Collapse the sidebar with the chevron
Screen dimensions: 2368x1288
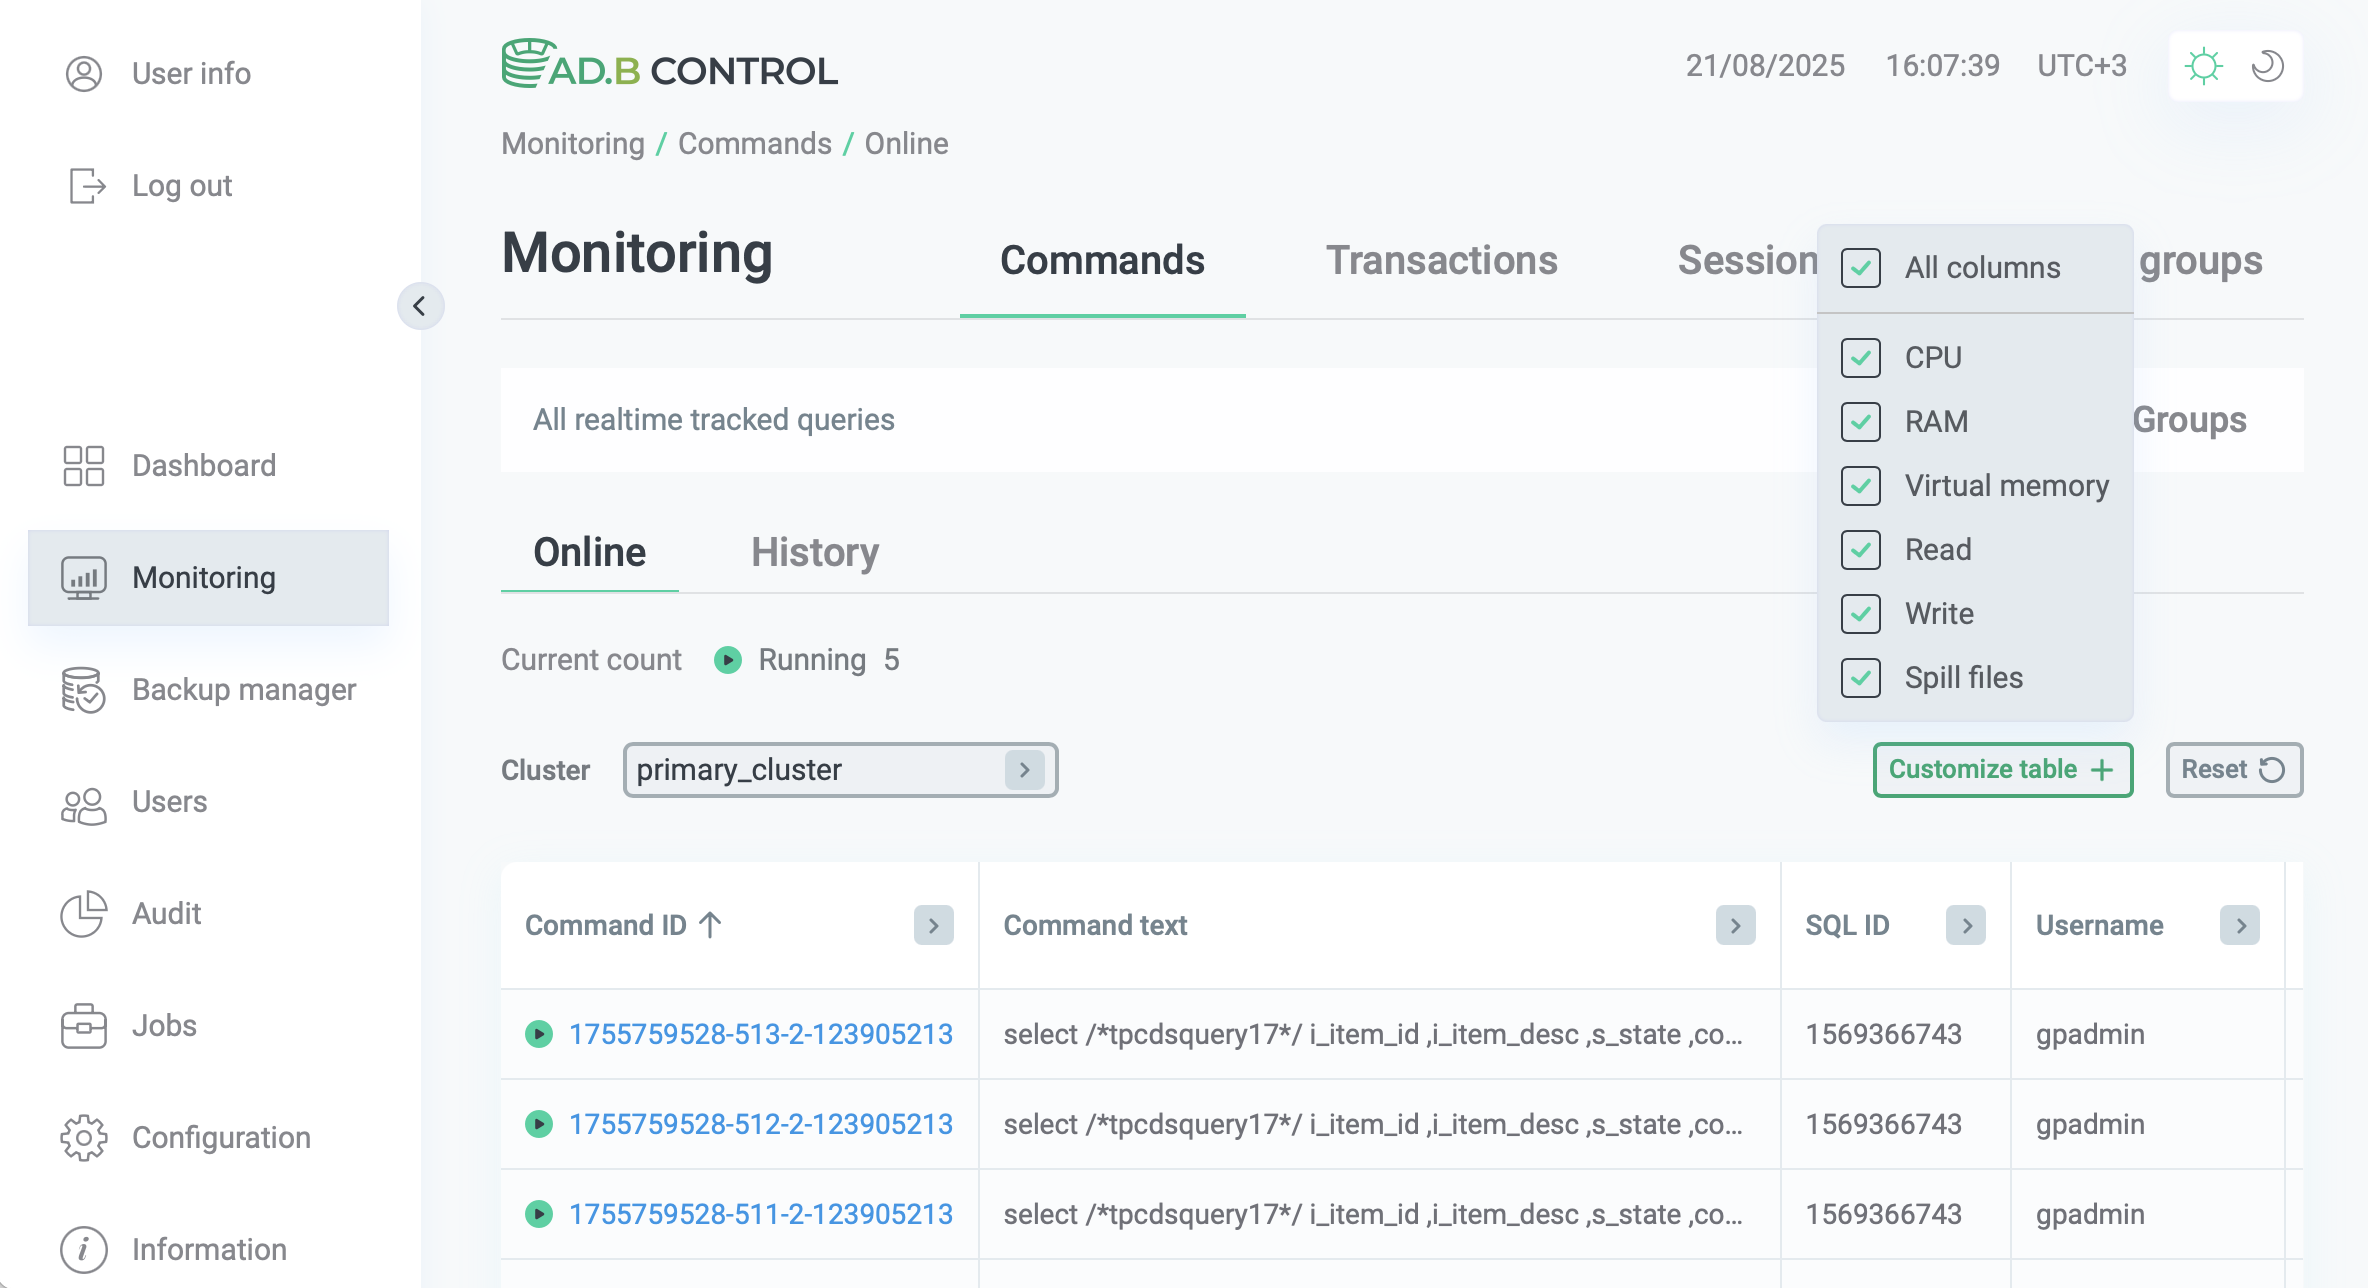pos(420,306)
